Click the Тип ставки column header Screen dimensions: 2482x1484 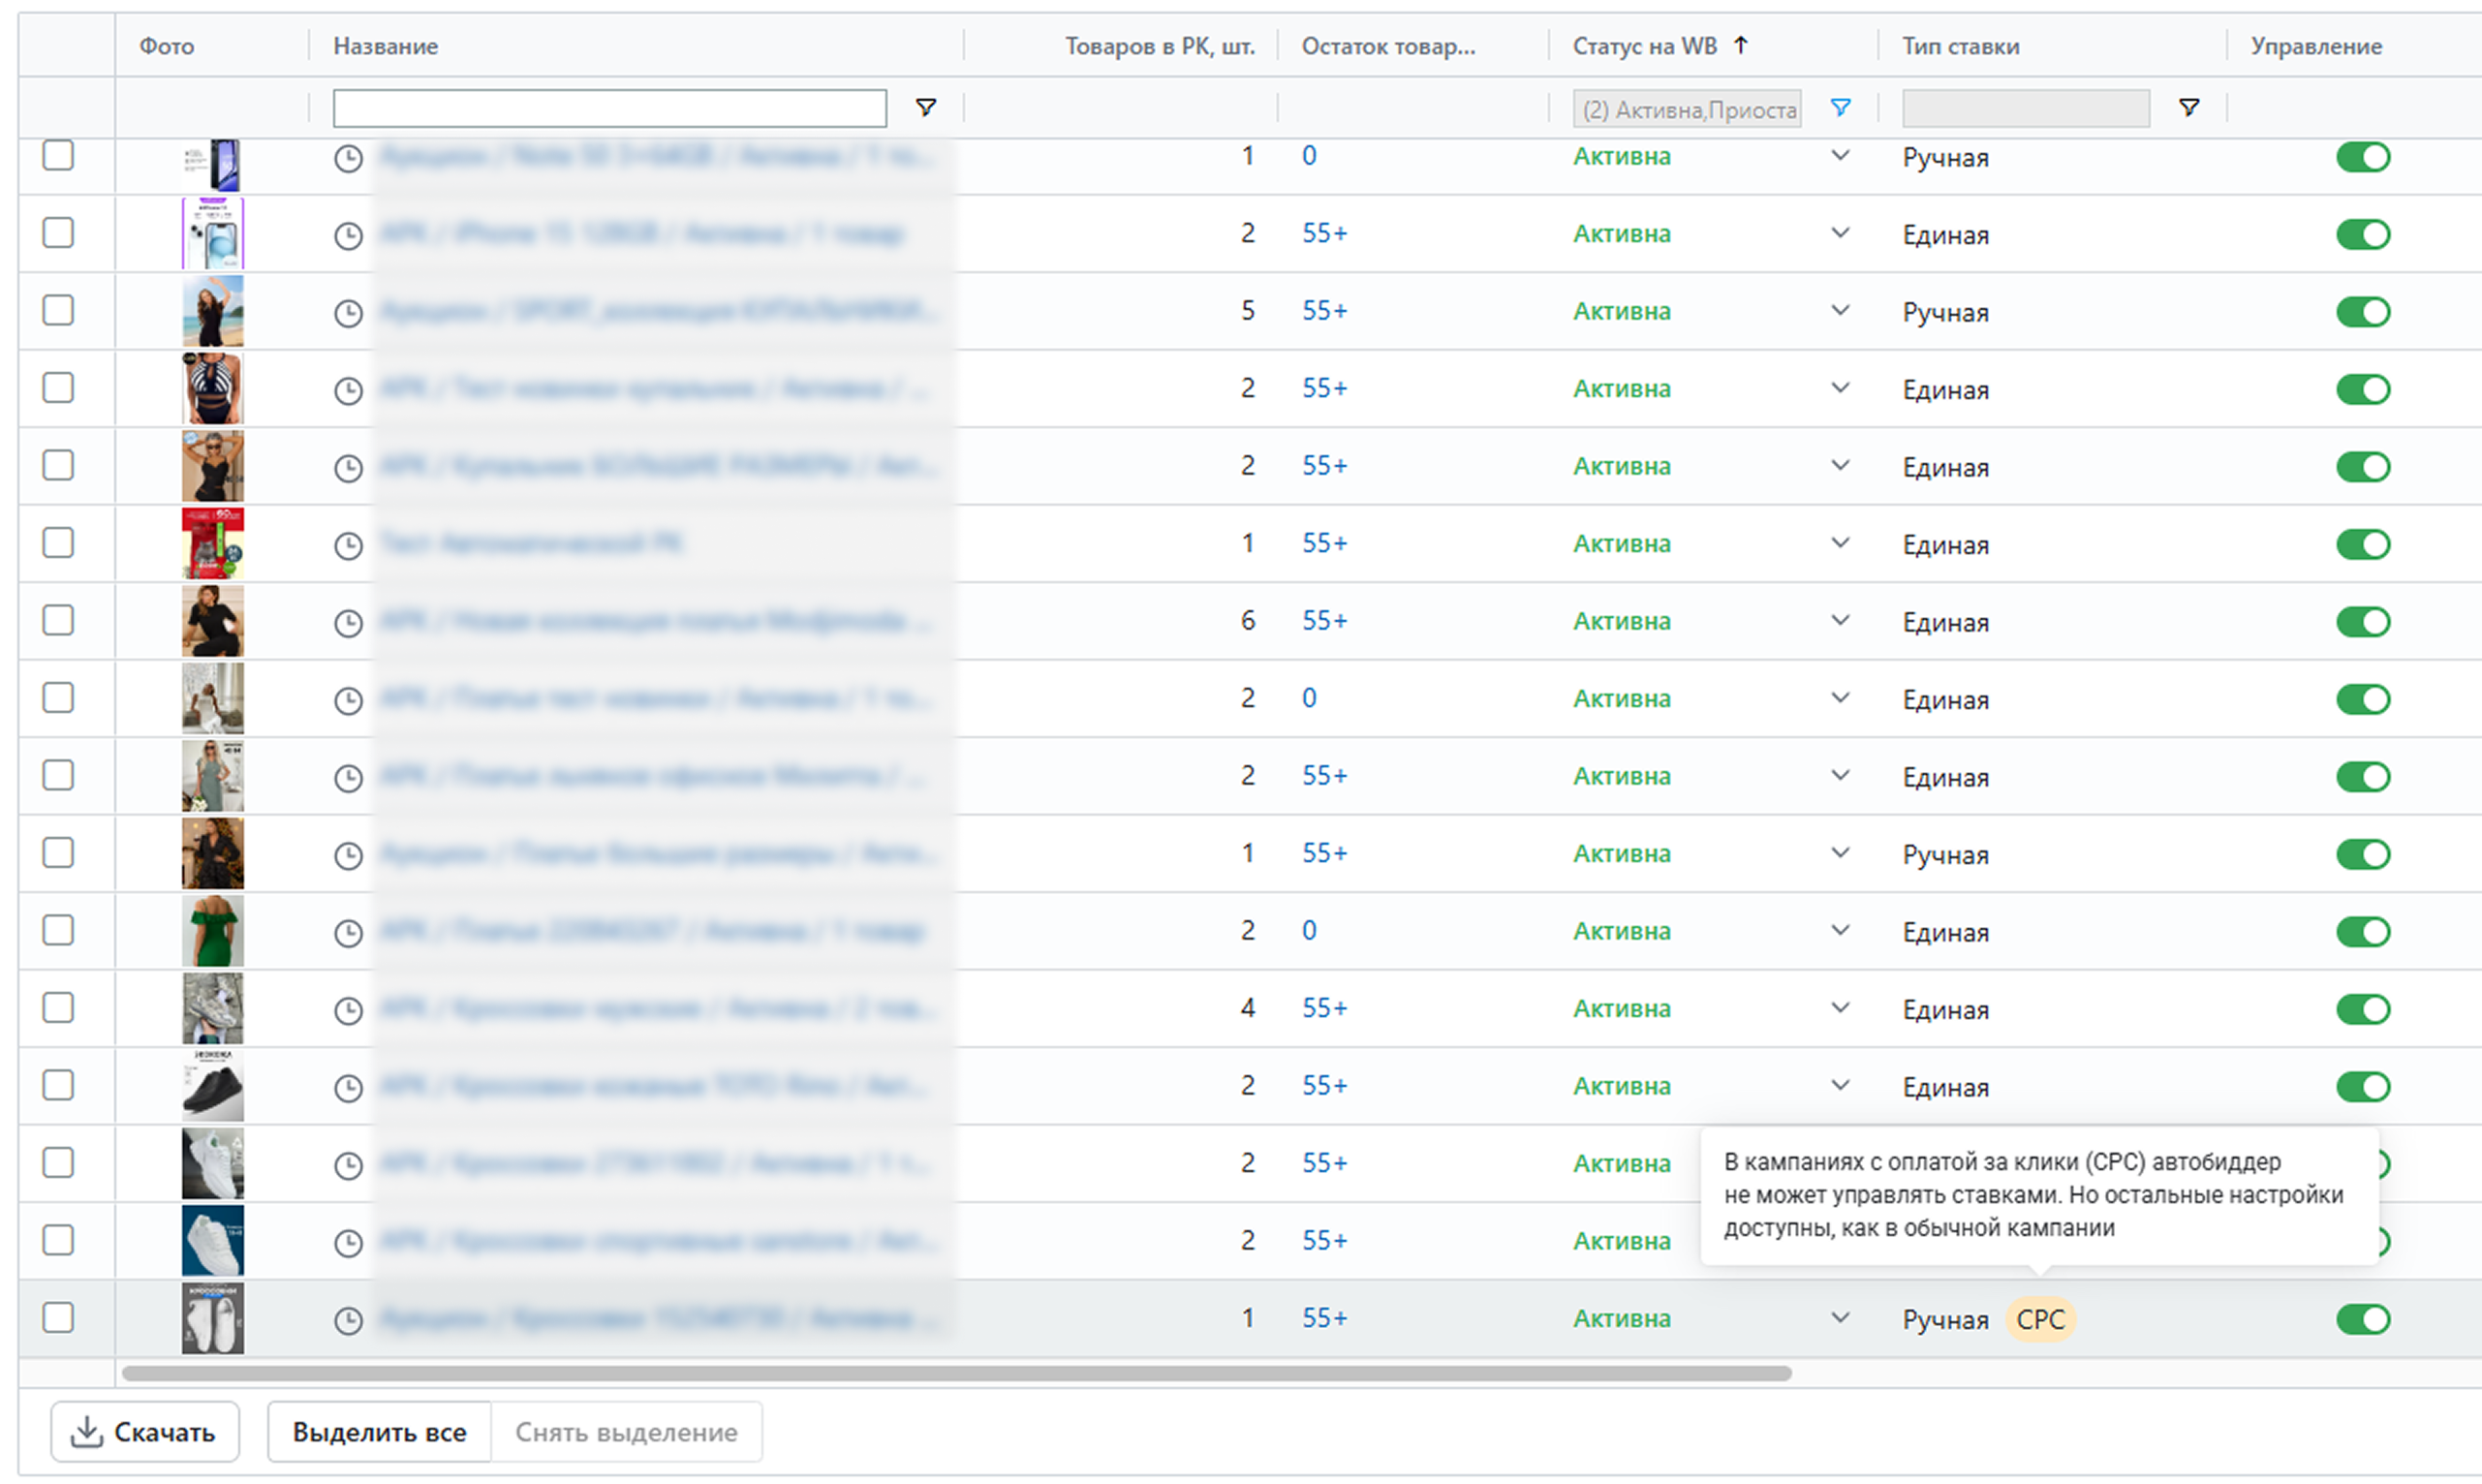(x=1960, y=46)
